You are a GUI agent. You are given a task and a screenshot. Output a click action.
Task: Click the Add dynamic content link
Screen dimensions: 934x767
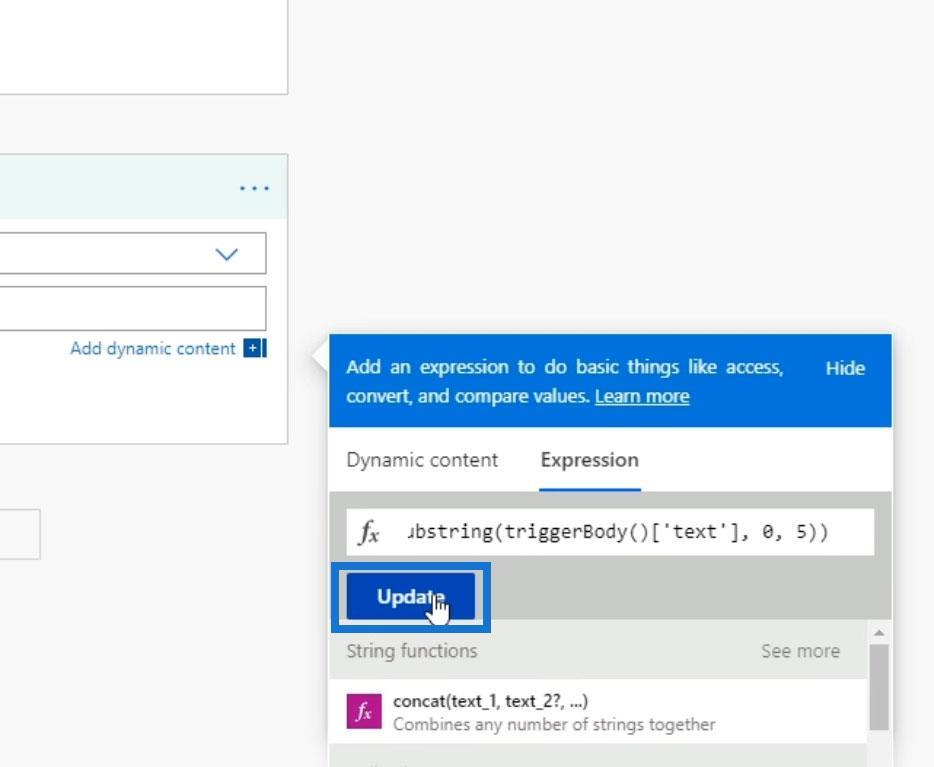point(152,348)
